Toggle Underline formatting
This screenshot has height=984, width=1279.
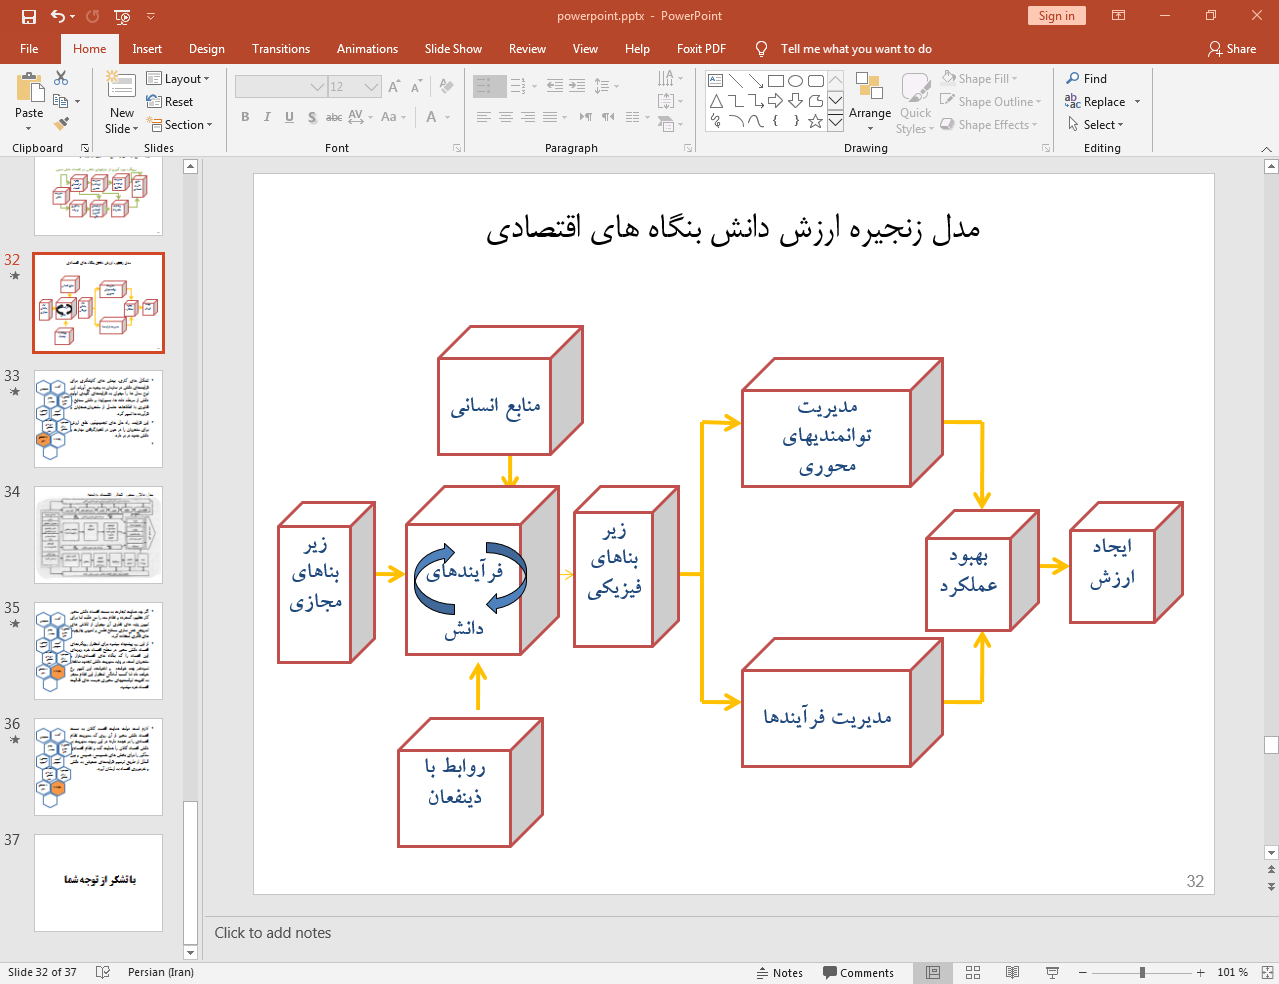[289, 117]
